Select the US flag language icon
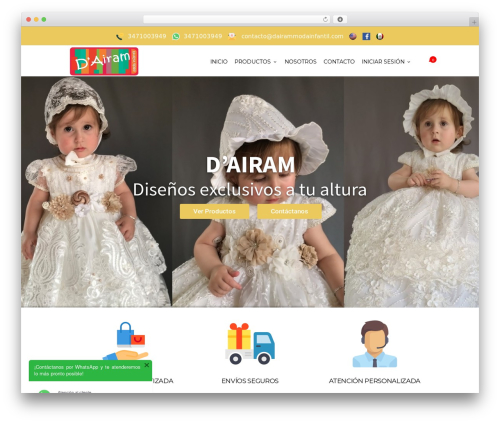This screenshot has width=500, height=423. click(353, 36)
